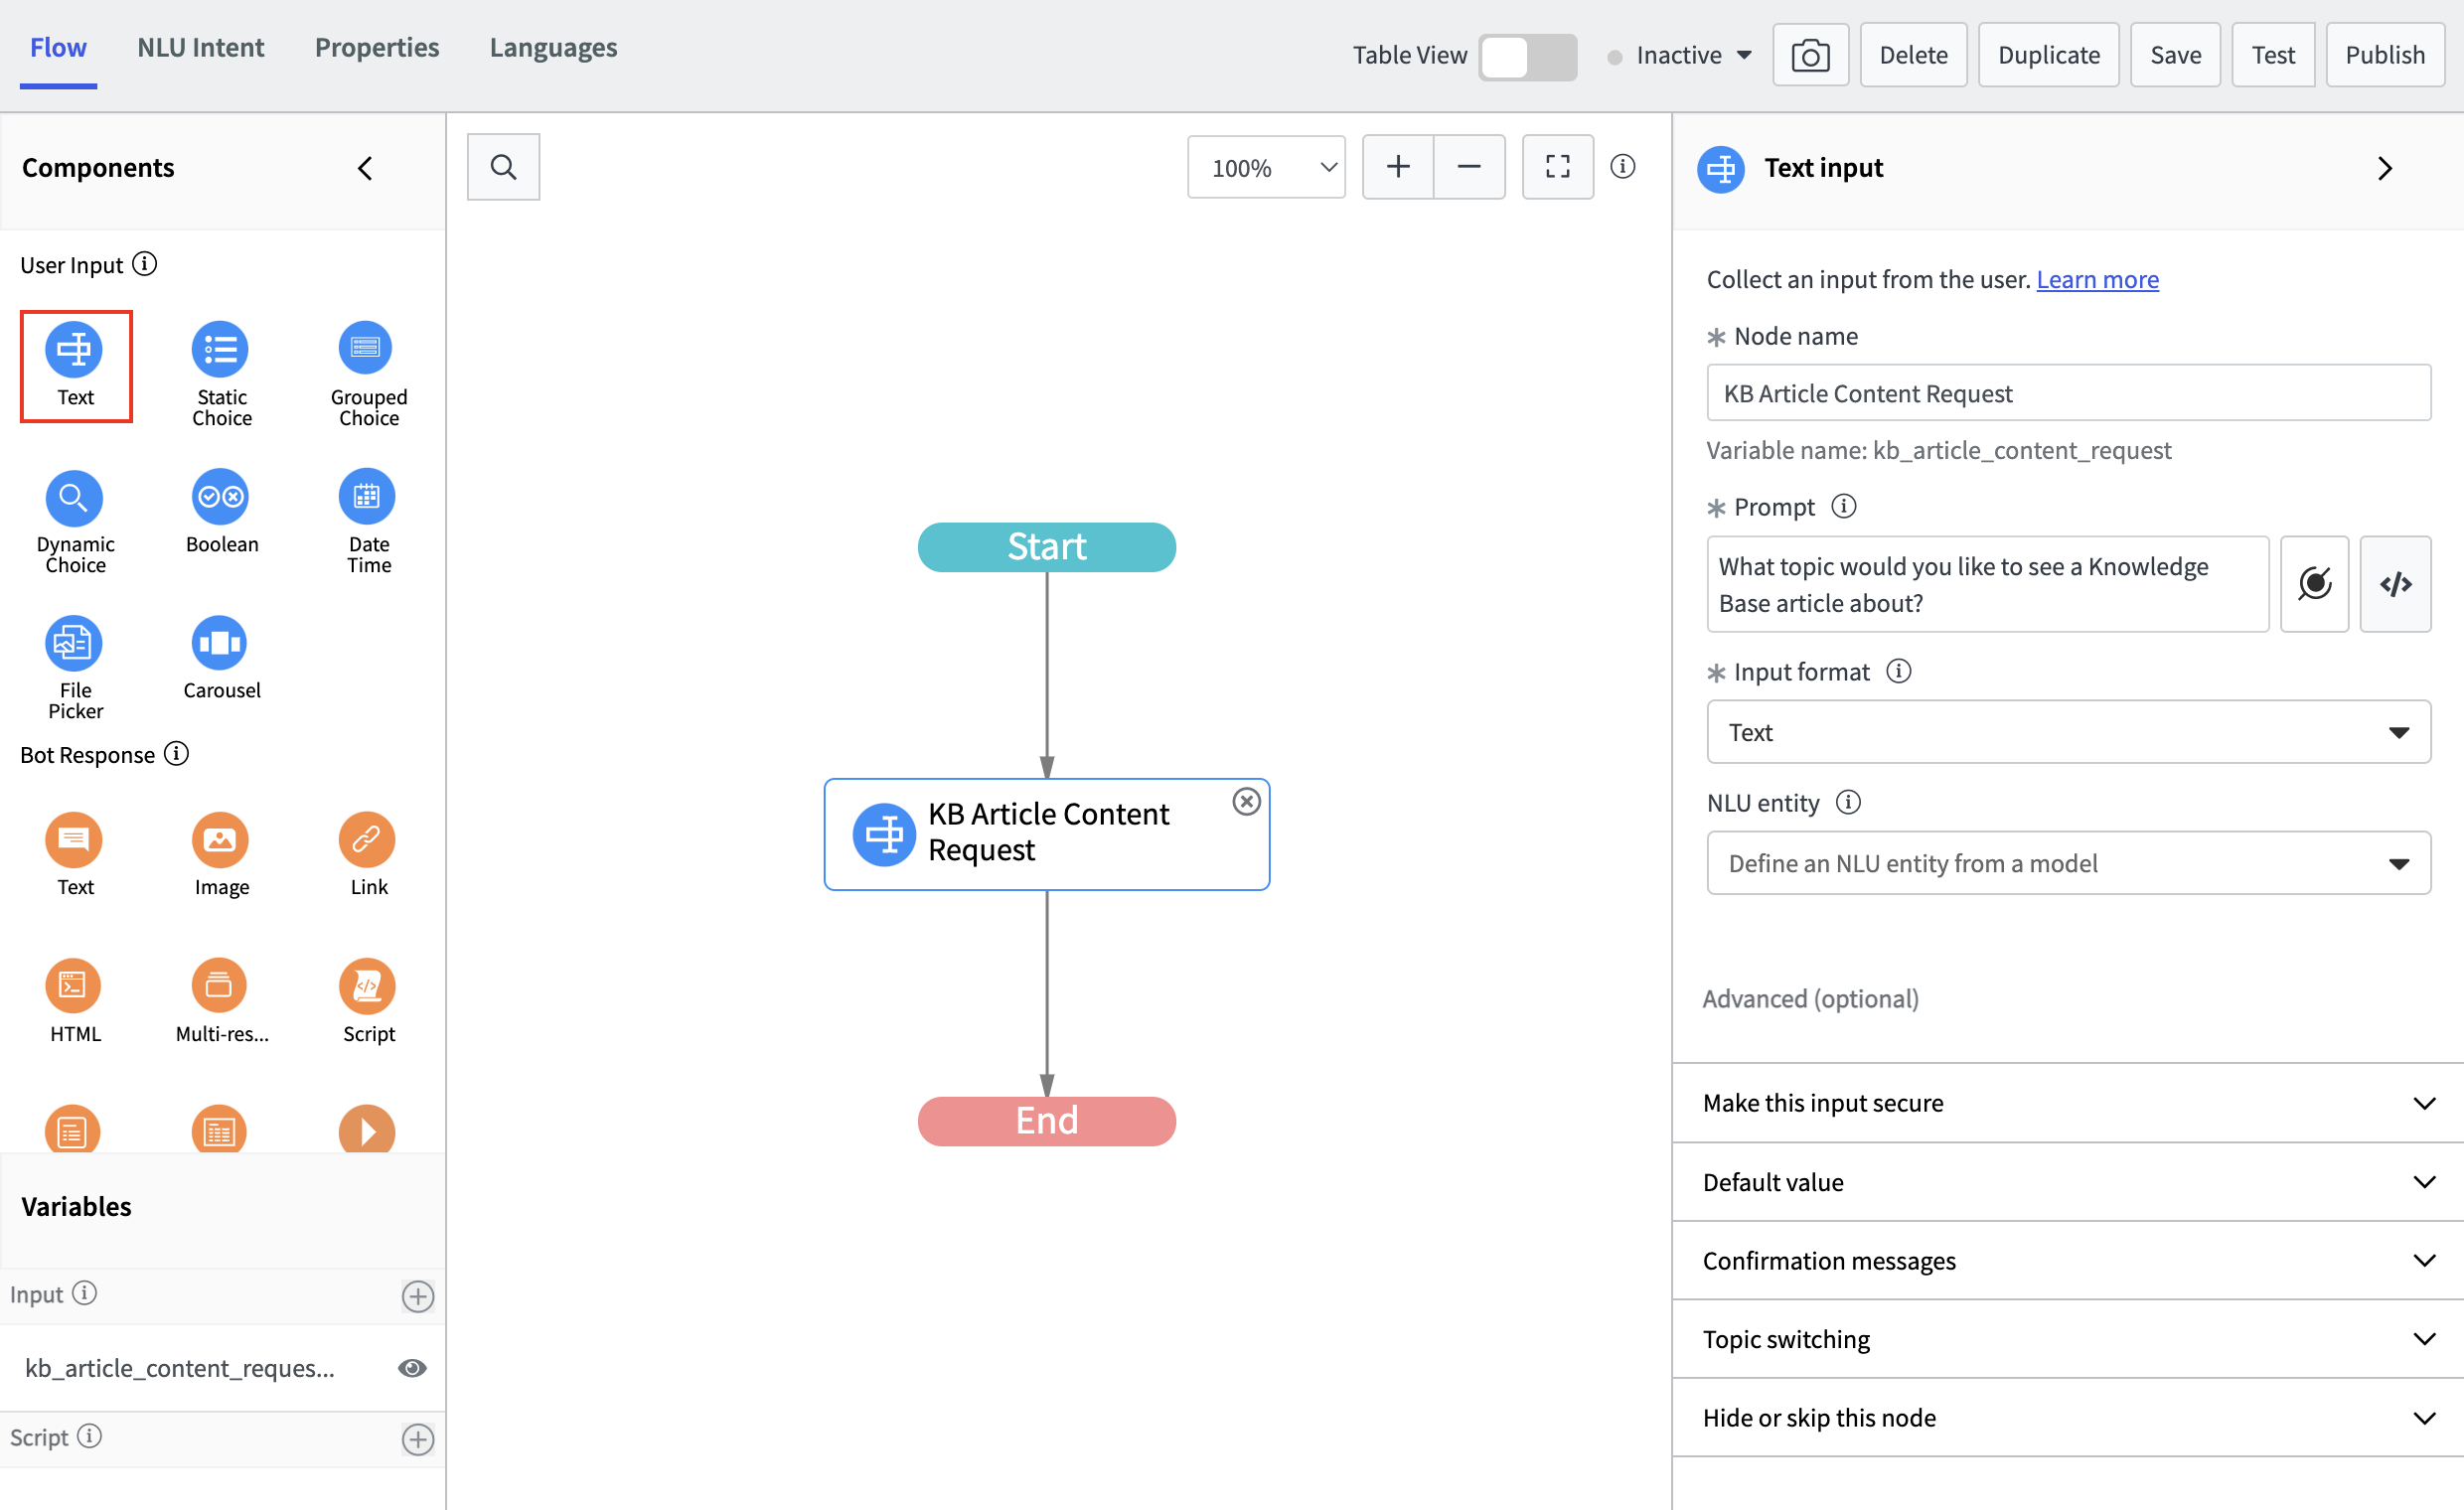
Task: Take a snapshot with the camera button
Action: click(x=1810, y=55)
